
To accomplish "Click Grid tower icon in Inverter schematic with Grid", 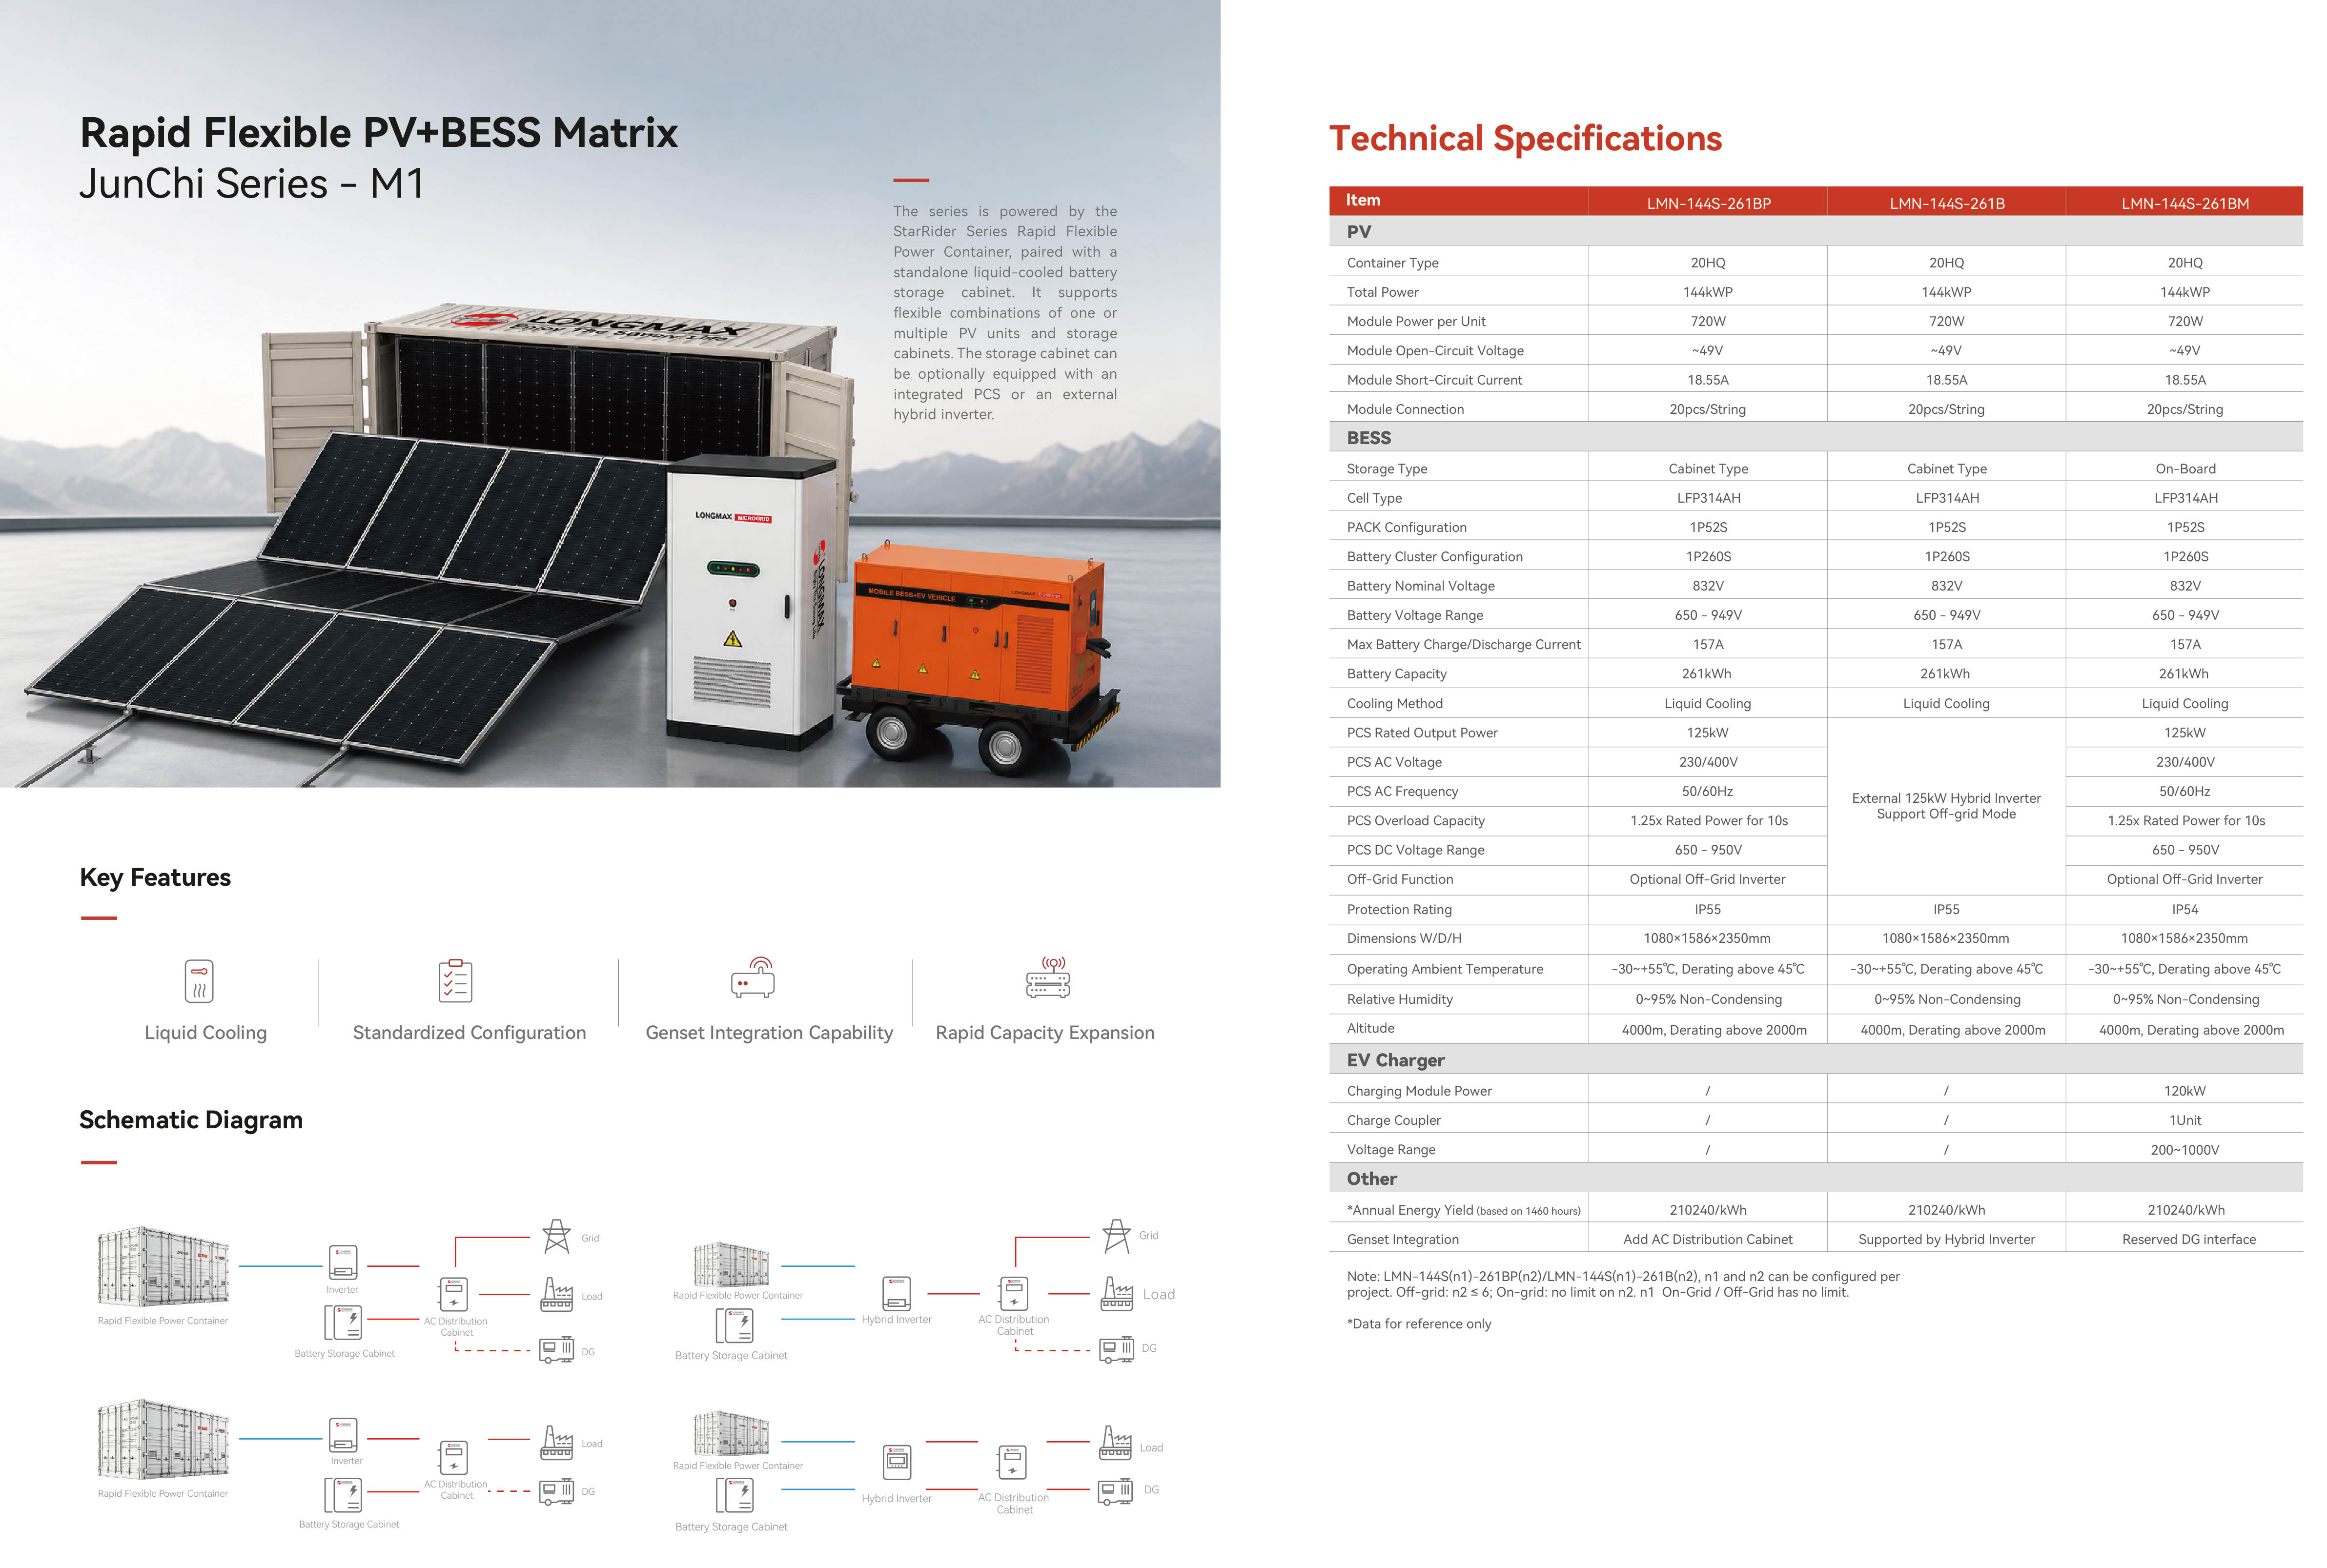I will point(556,1236).
